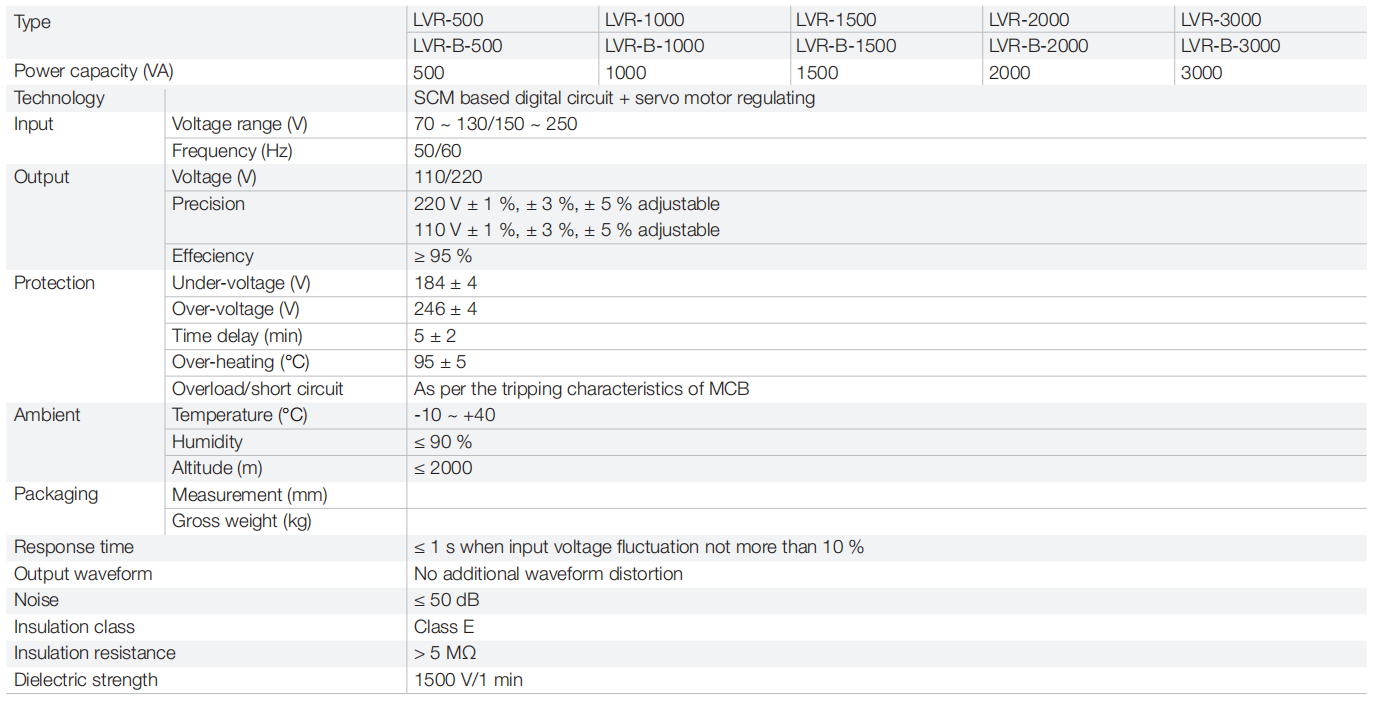Click the Overload/short circuit label

tap(257, 389)
